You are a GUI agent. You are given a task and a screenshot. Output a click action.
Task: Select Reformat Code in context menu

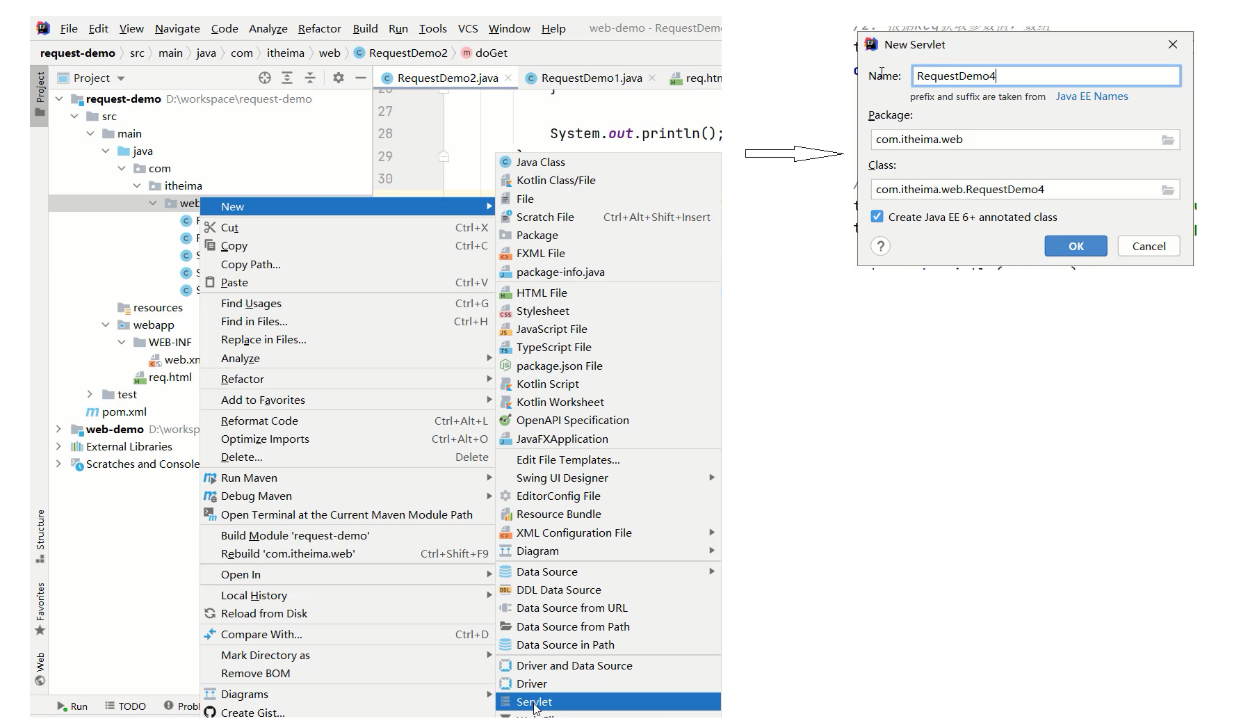click(x=345, y=421)
